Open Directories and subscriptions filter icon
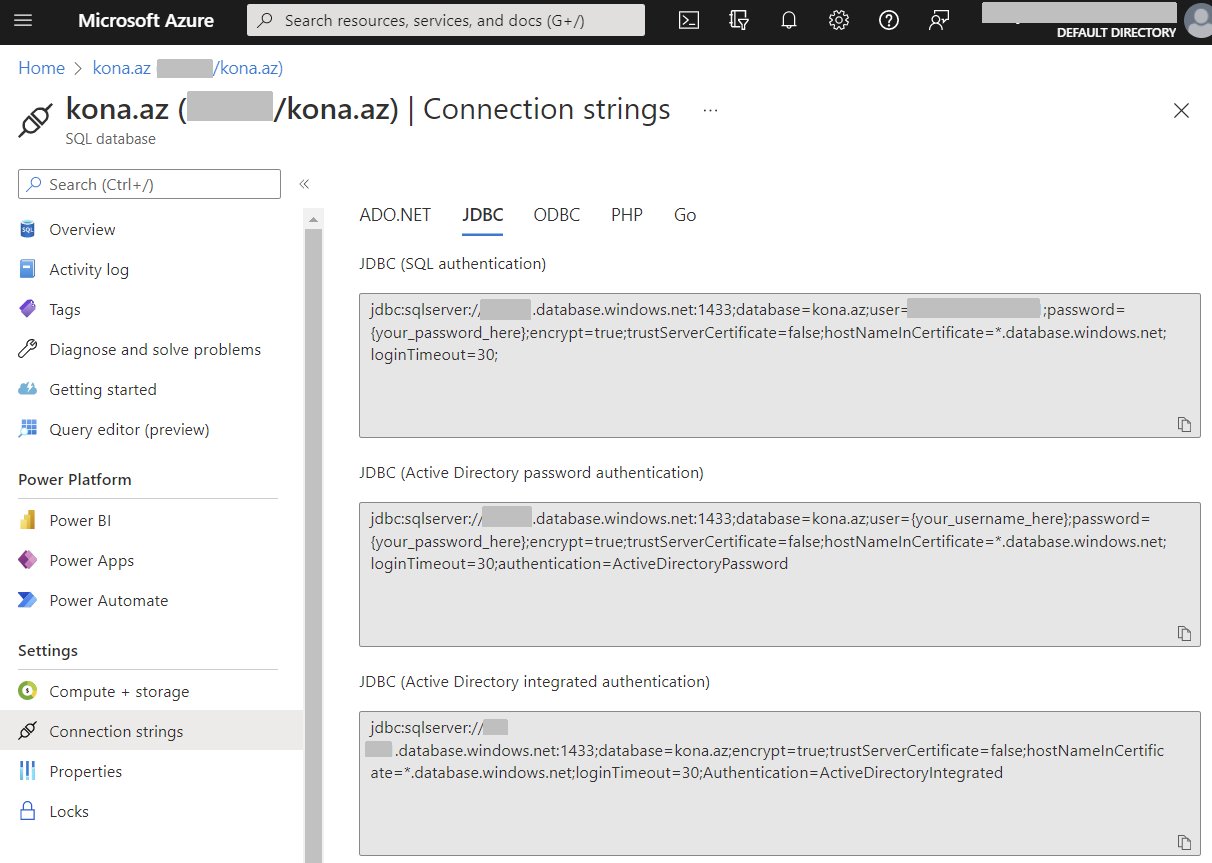This screenshot has height=863, width=1212. [x=739, y=20]
